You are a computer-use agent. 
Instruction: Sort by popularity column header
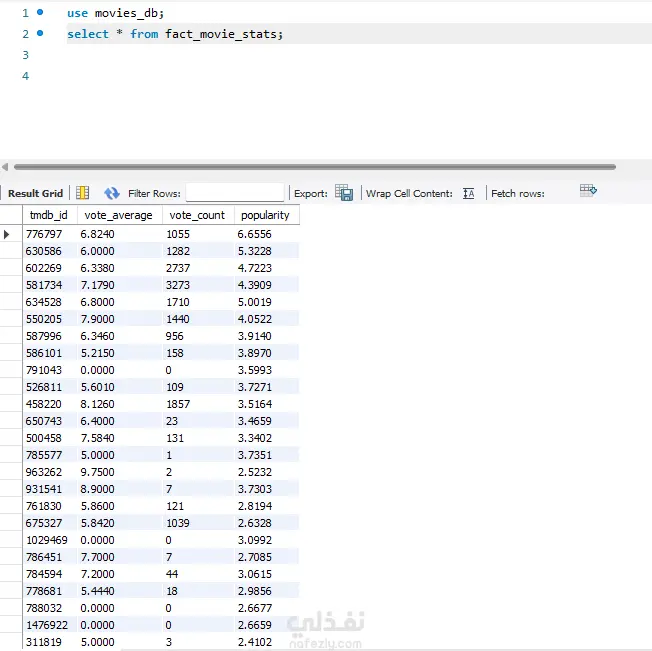[x=267, y=215]
